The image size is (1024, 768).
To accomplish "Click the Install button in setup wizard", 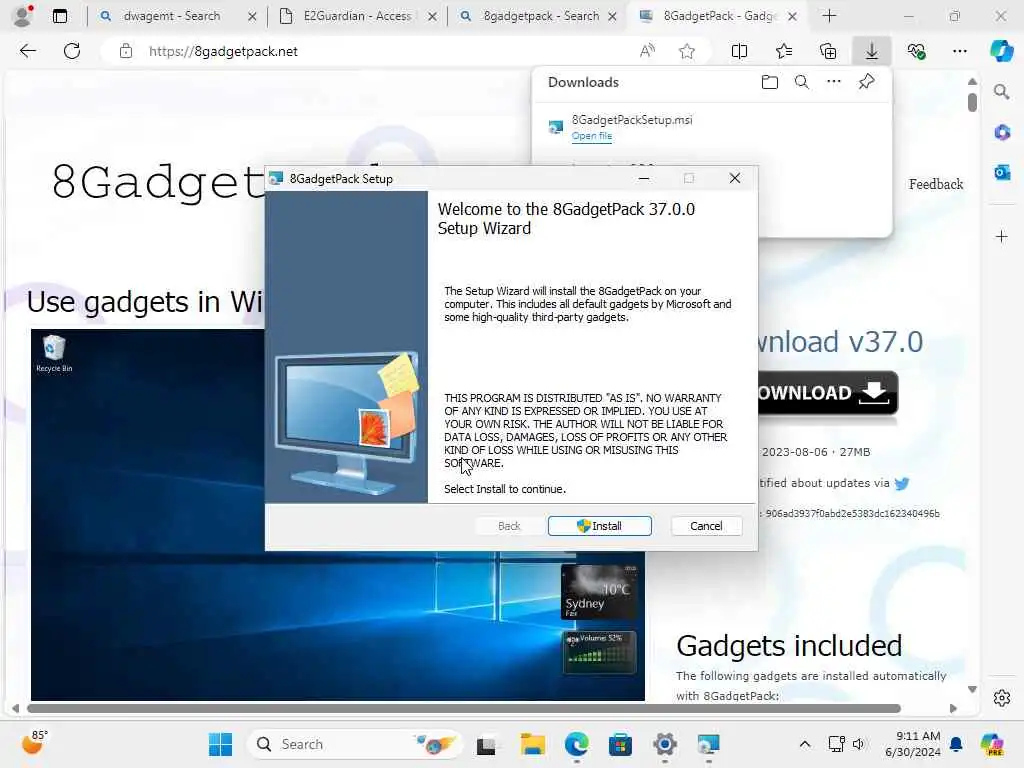I will click(600, 526).
